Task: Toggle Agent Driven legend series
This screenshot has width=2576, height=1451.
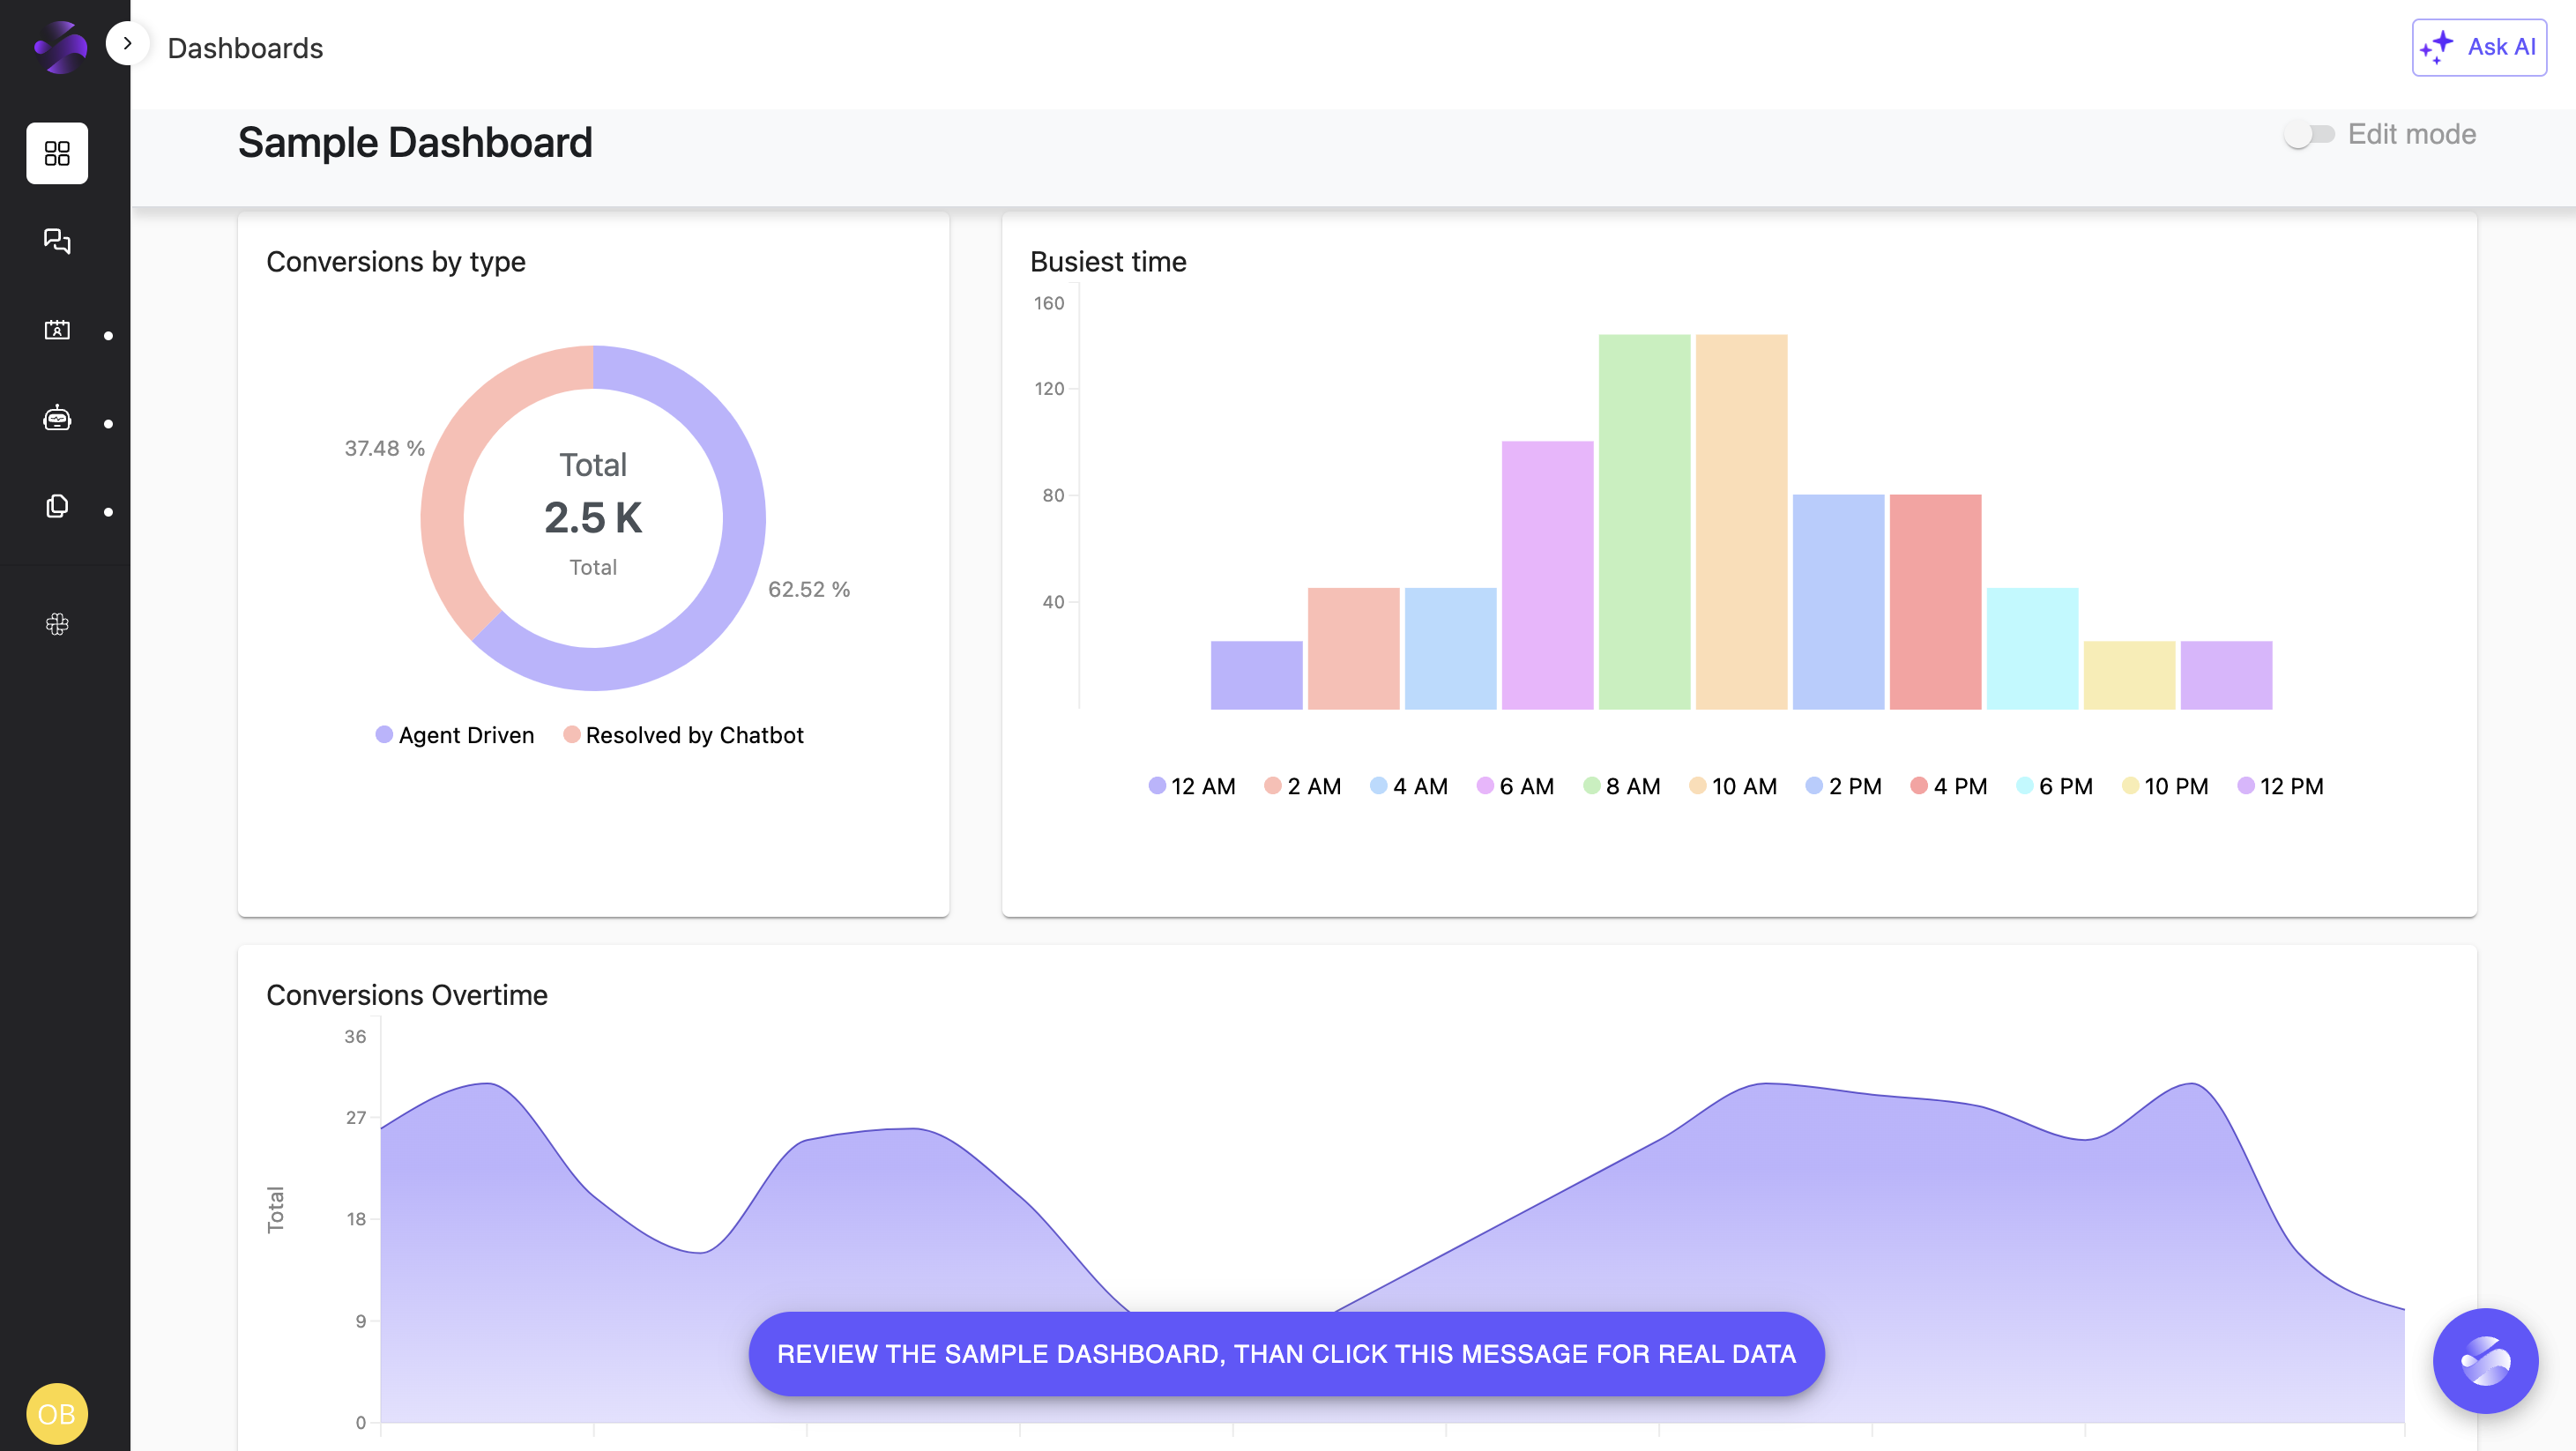Action: click(455, 735)
